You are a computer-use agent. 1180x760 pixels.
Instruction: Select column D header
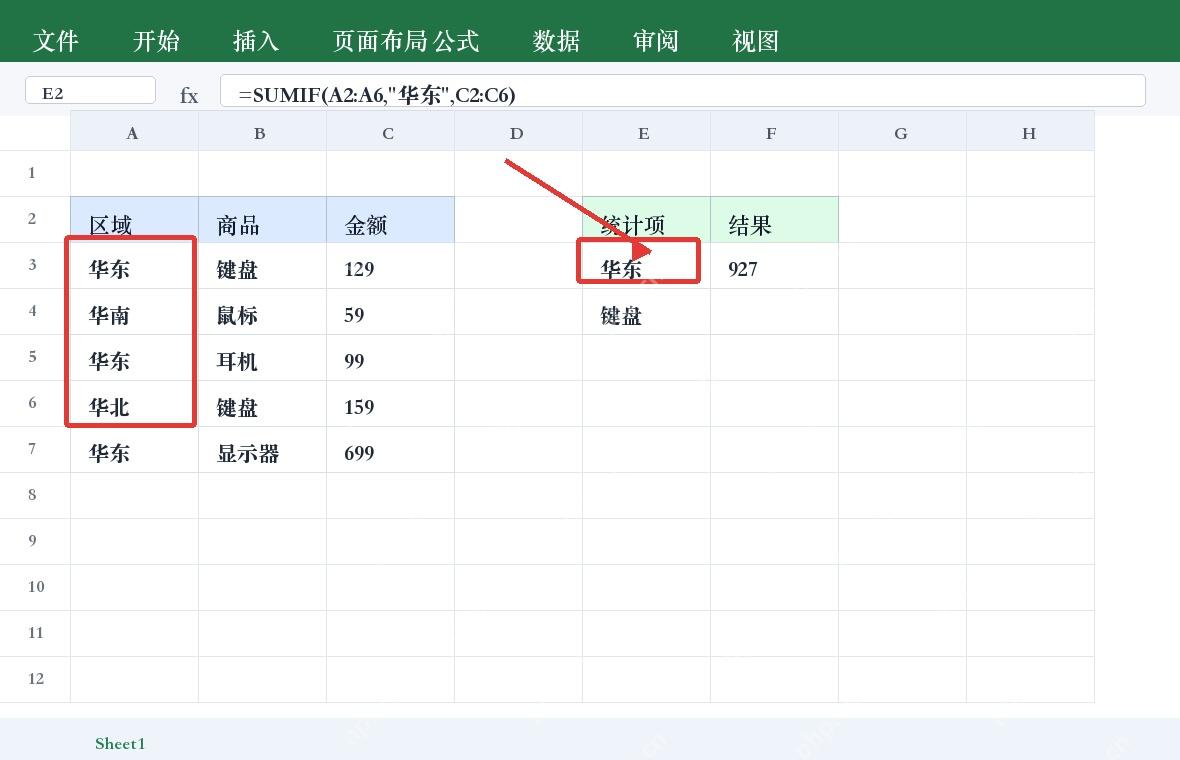point(519,132)
